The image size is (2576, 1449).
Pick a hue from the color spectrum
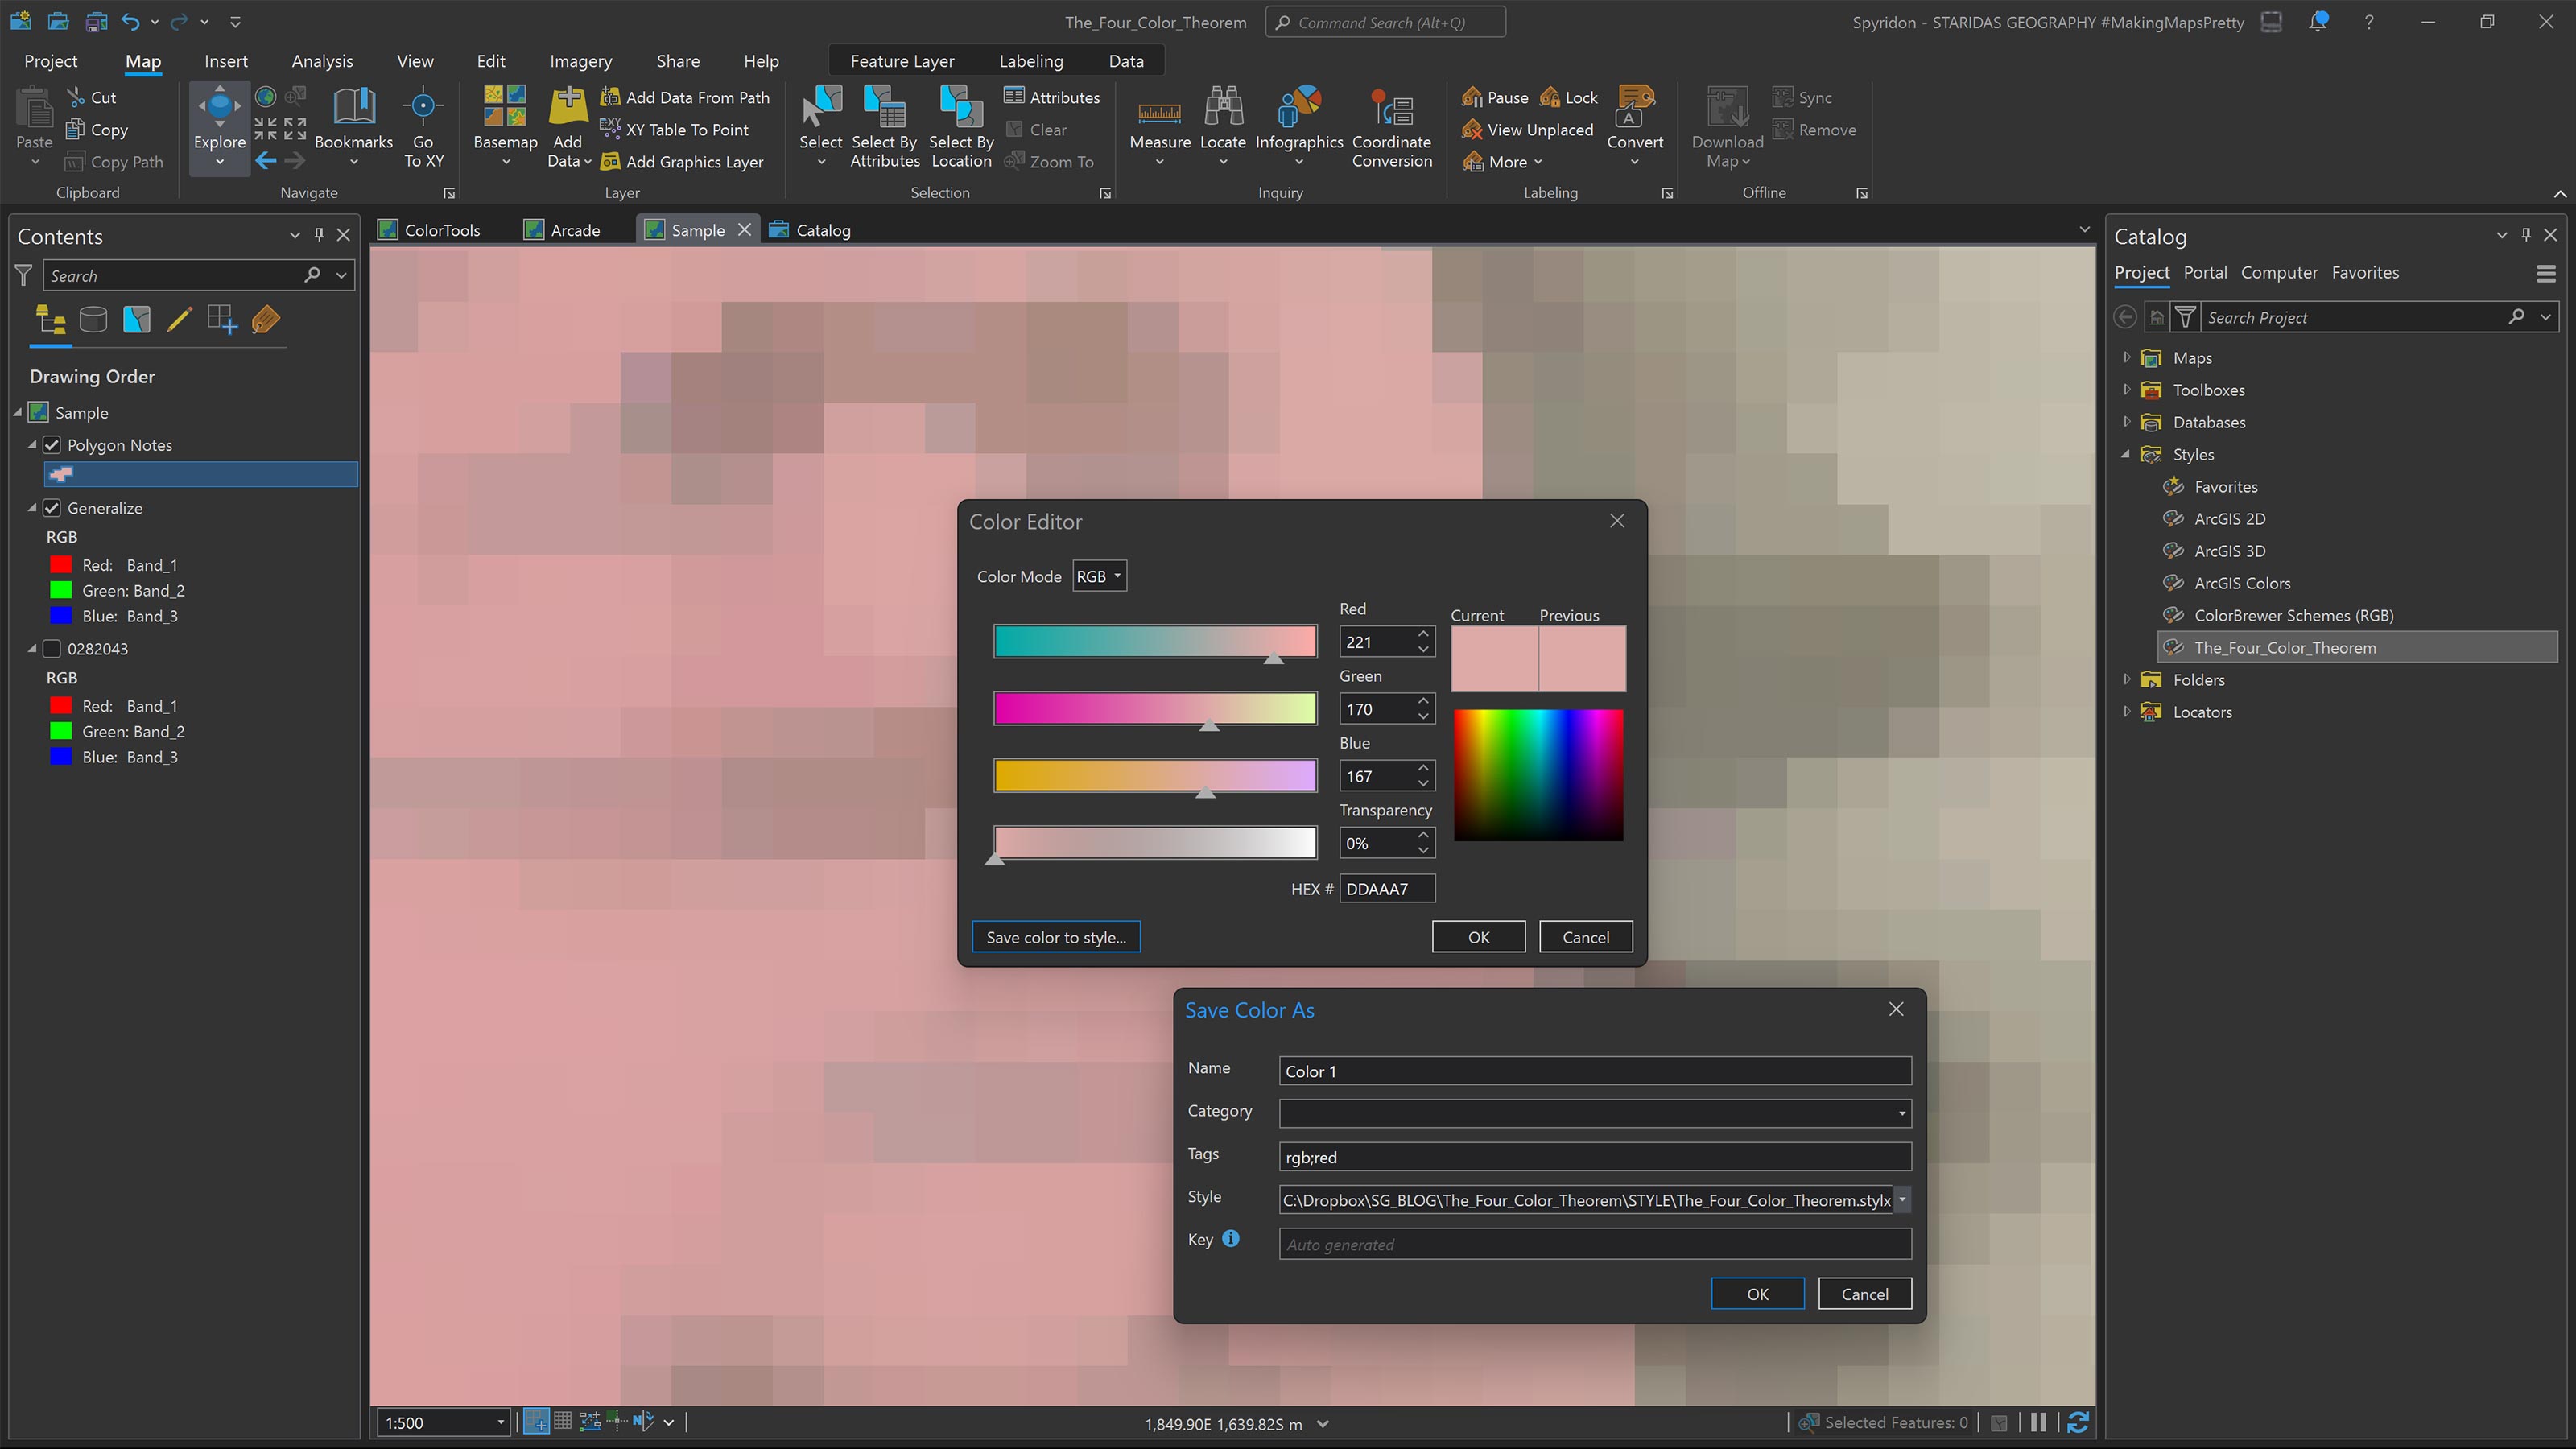(1538, 775)
